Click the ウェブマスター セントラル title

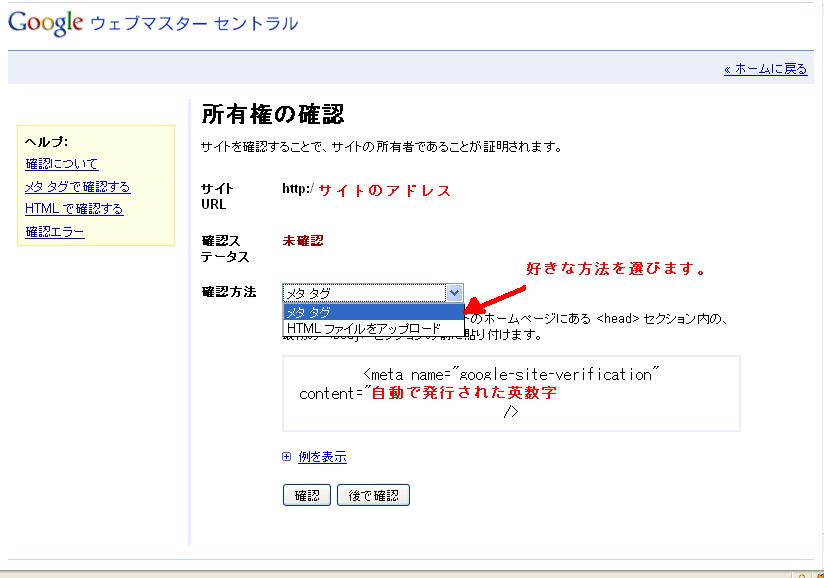pyautogui.click(x=194, y=23)
